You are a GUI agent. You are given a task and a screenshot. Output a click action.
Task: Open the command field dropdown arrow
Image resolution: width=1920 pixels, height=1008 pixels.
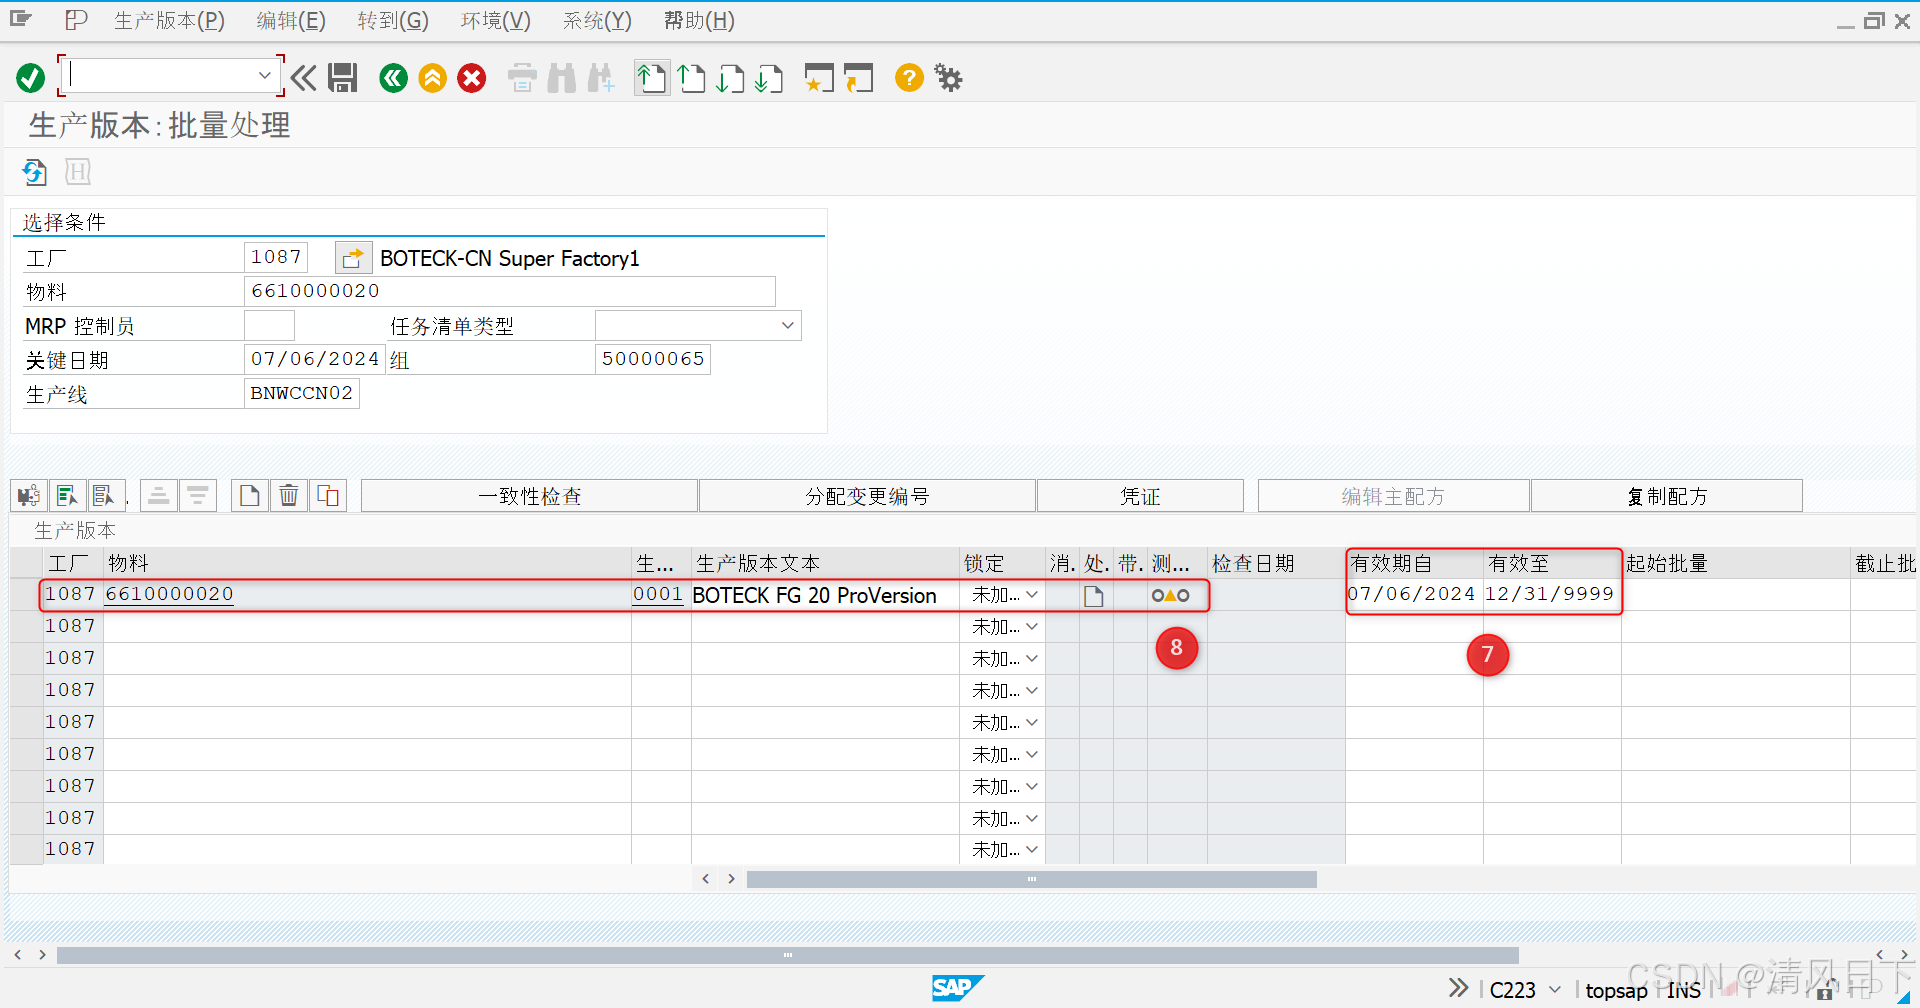pos(264,75)
